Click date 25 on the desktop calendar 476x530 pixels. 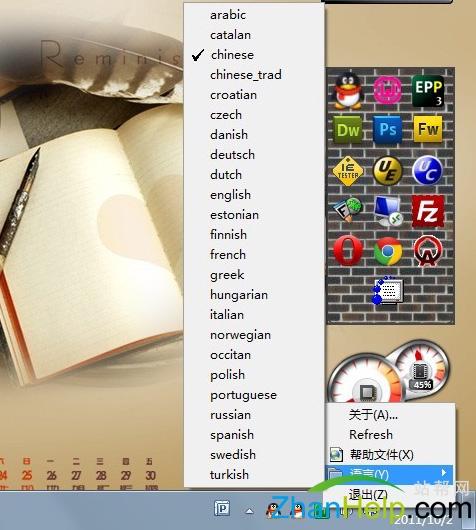(27, 476)
